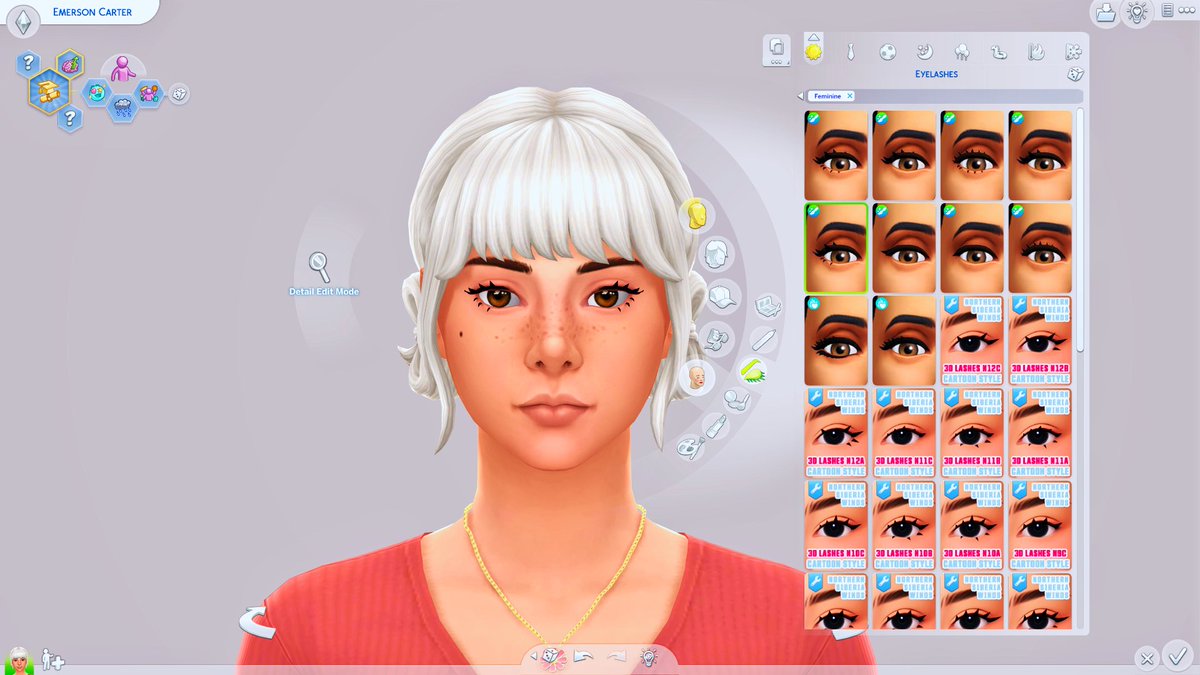
Task: Switch to the Party balloons outfit category
Action: (961, 52)
